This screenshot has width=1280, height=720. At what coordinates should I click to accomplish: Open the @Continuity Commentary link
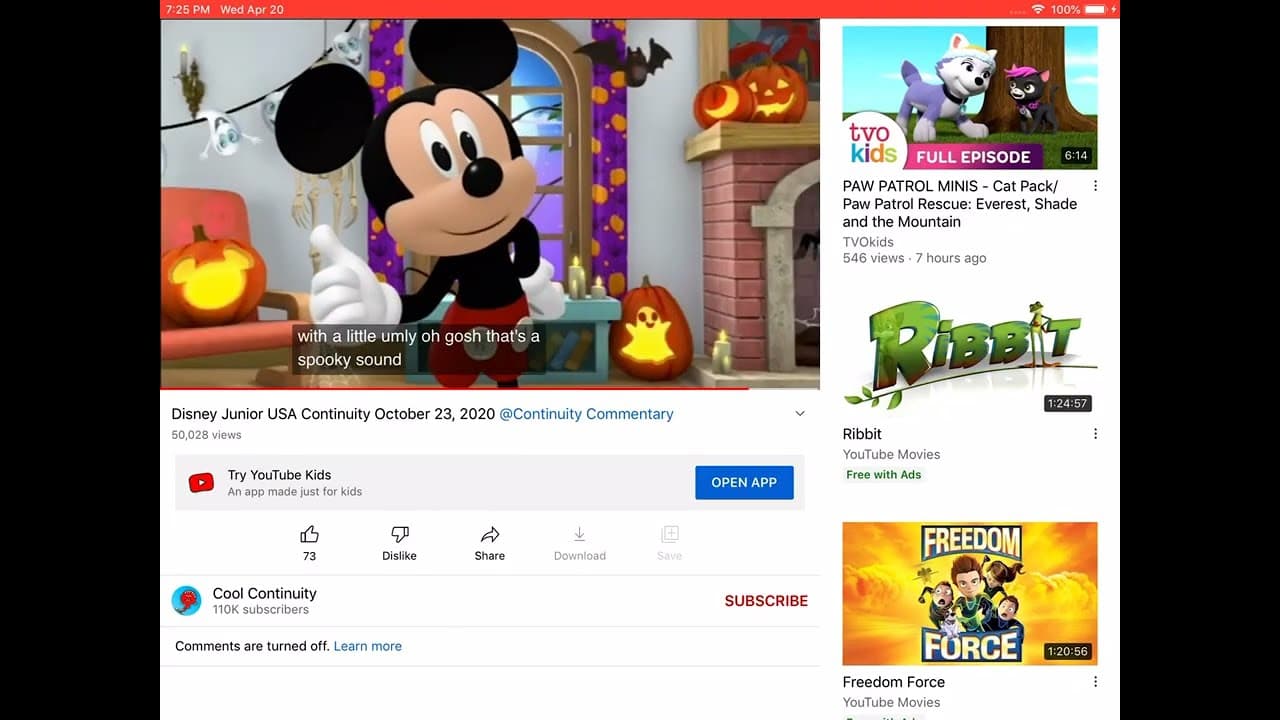pos(586,414)
